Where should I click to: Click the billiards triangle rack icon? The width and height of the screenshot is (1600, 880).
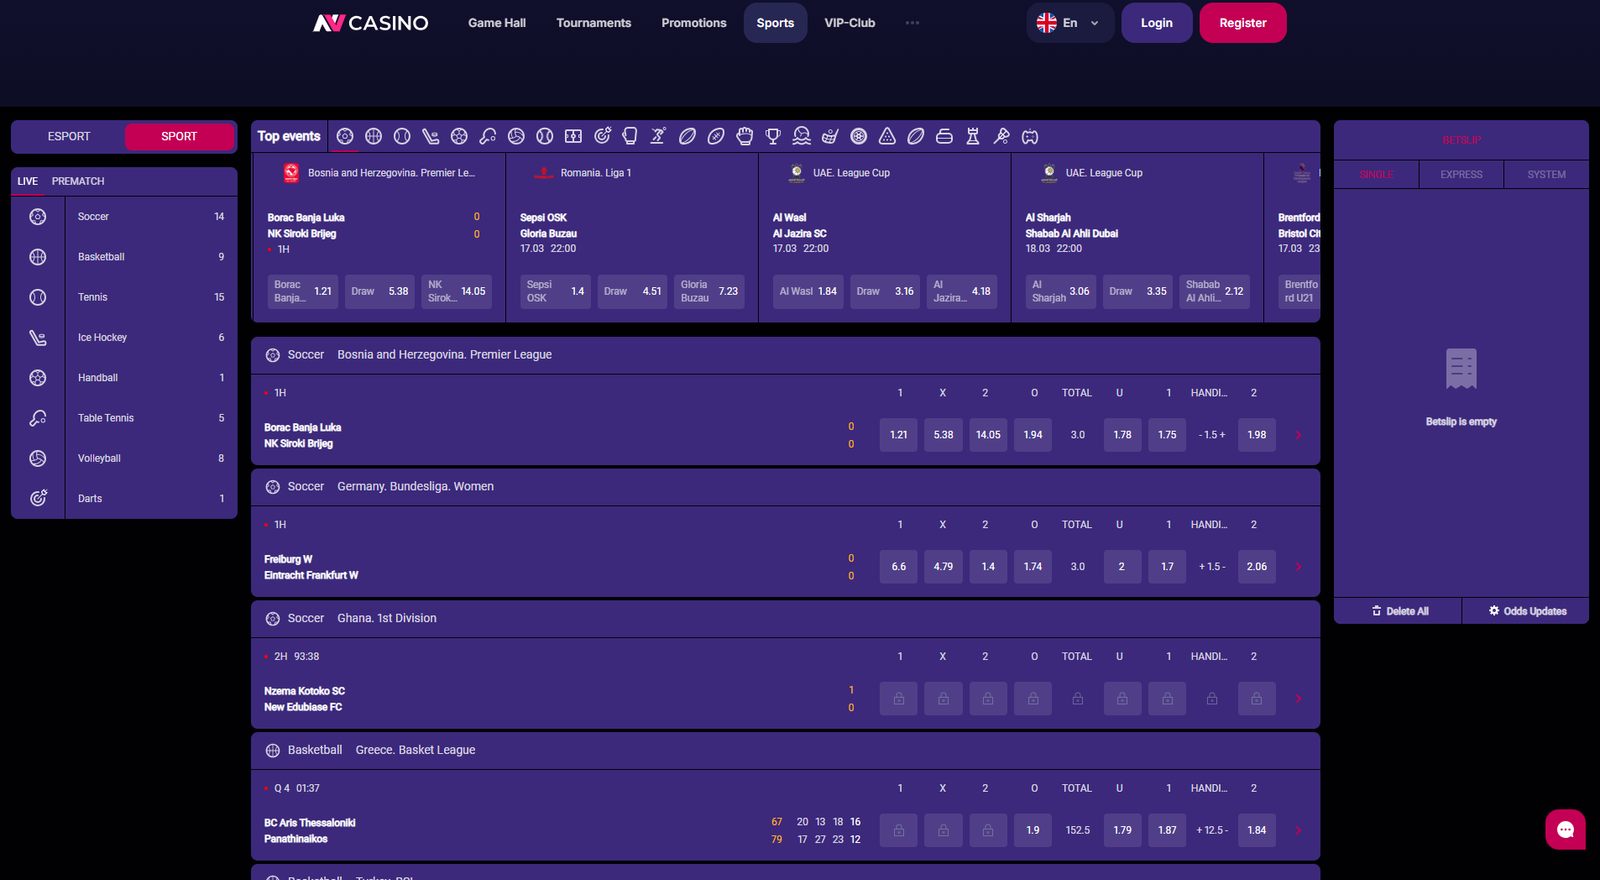(x=887, y=136)
